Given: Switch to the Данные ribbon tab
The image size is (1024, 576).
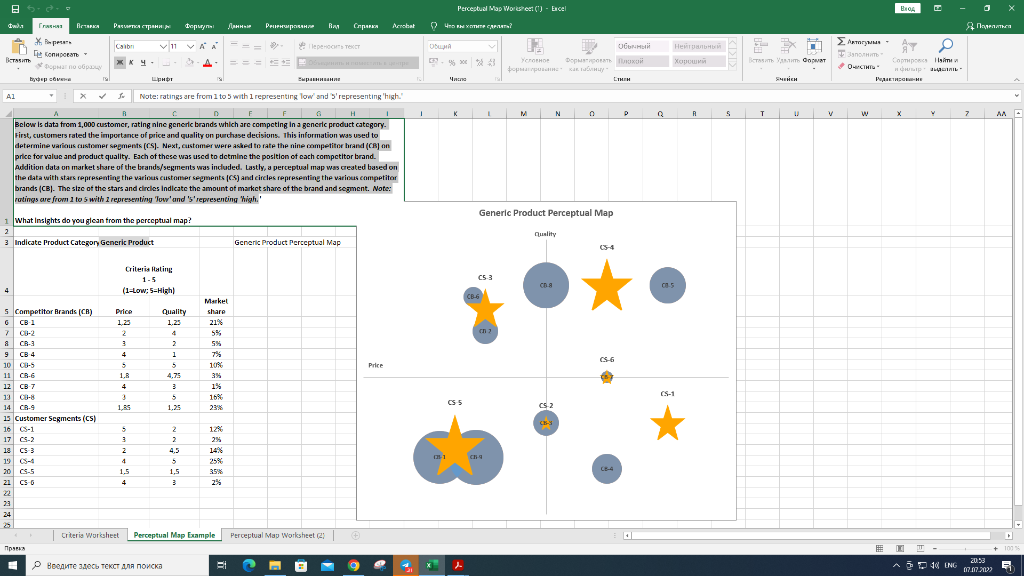Looking at the screenshot, I should (x=240, y=26).
